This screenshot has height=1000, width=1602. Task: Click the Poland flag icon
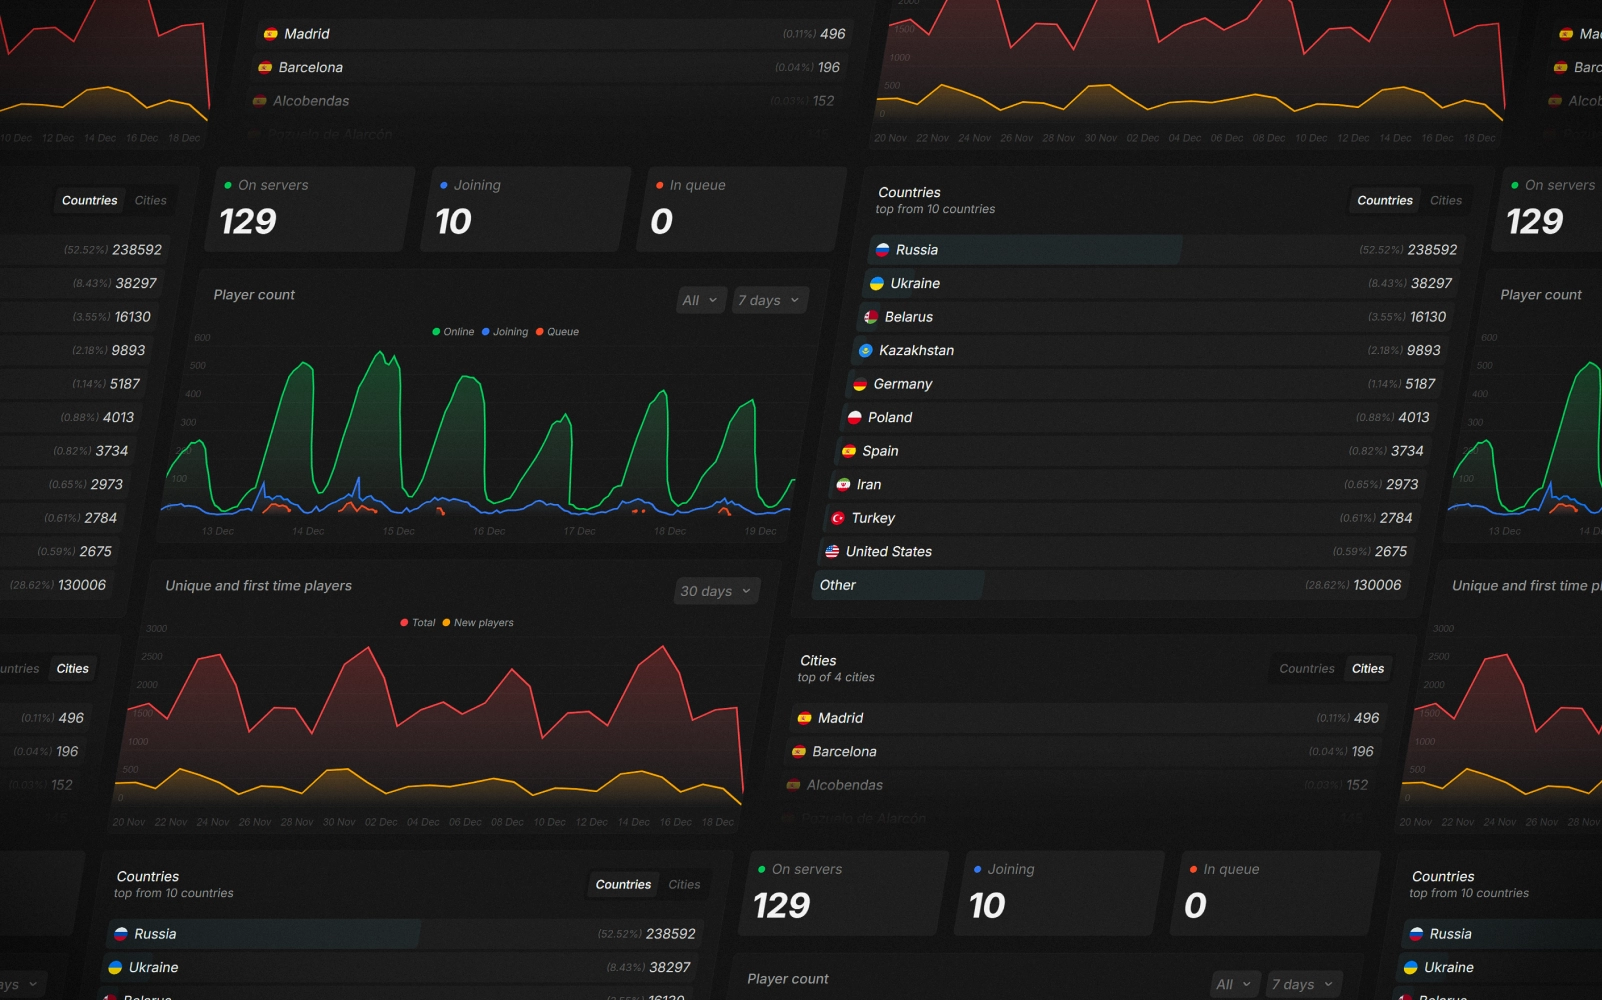click(x=855, y=417)
